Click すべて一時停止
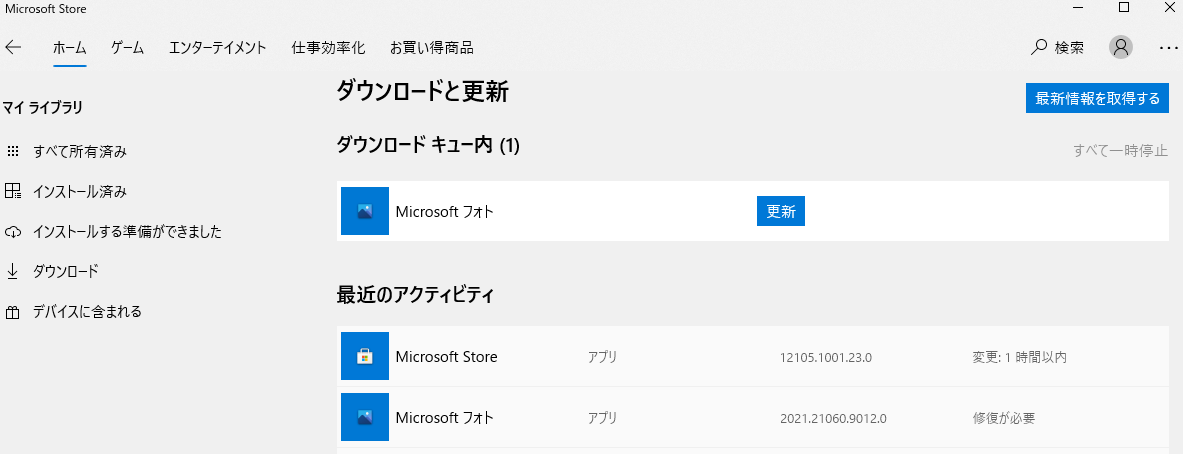Viewport: 1183px width, 454px height. [1120, 150]
